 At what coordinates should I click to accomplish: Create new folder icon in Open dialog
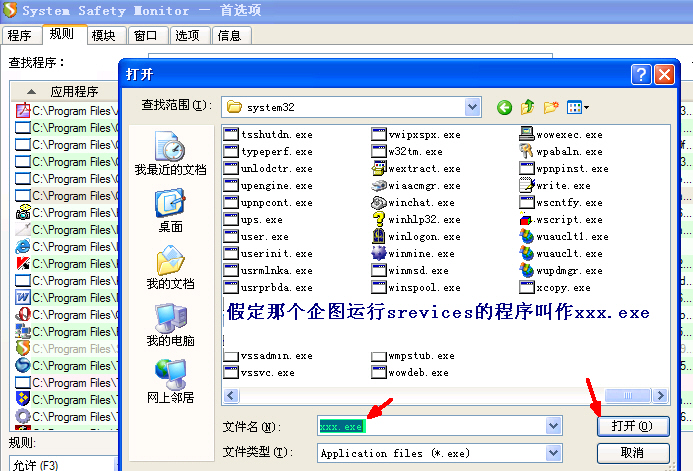(x=551, y=107)
